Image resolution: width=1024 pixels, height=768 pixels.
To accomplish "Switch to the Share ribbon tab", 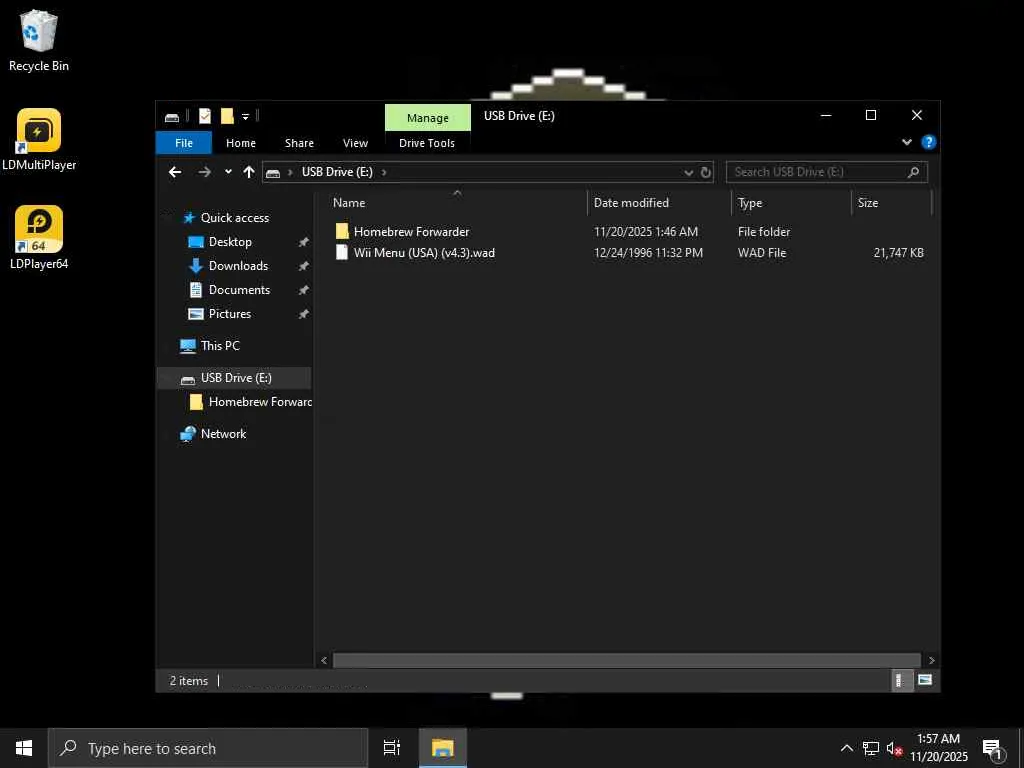I will coord(299,143).
